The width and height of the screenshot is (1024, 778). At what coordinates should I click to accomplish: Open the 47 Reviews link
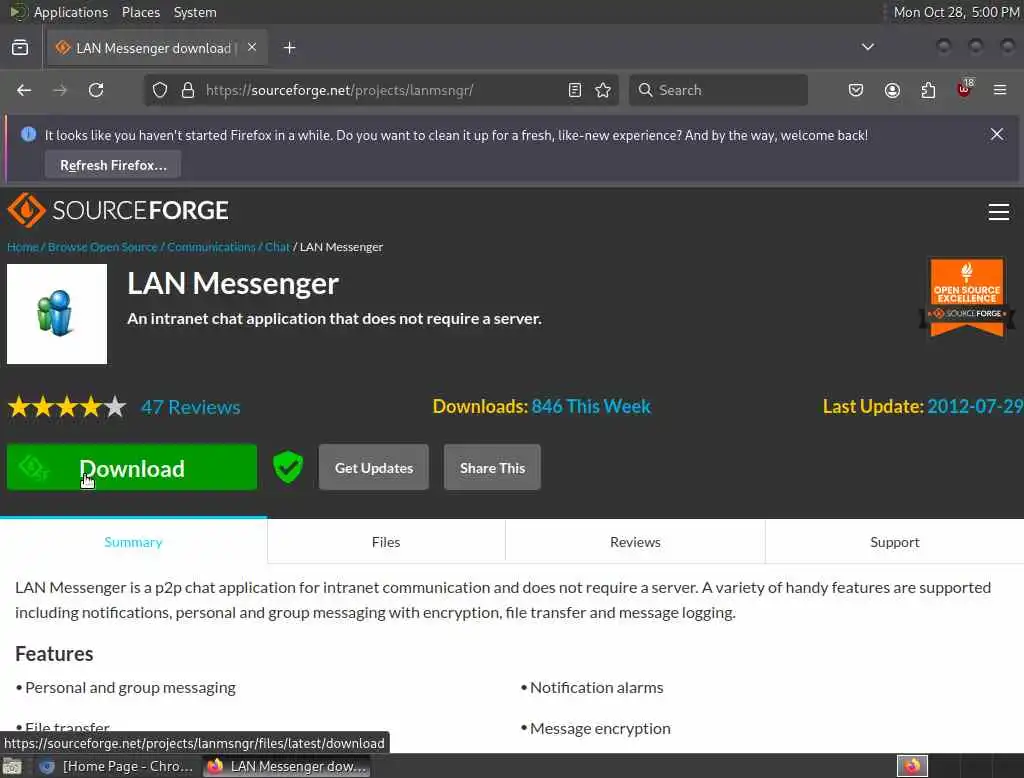coord(191,407)
